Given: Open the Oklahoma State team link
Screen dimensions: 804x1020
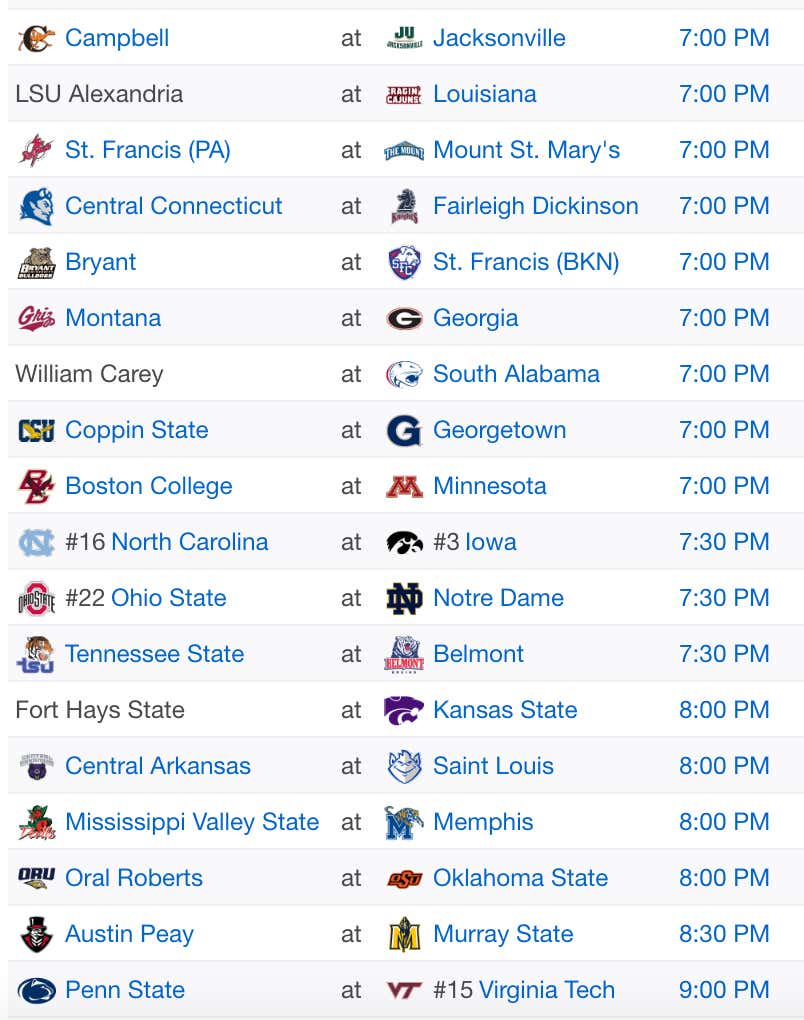Looking at the screenshot, I should click(520, 878).
